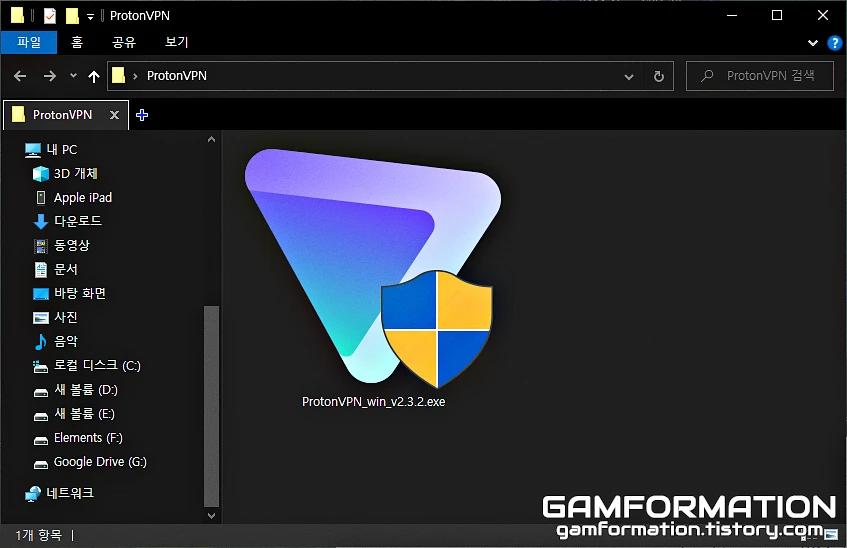
Task: Add a new tab with plus icon
Action: [142, 115]
